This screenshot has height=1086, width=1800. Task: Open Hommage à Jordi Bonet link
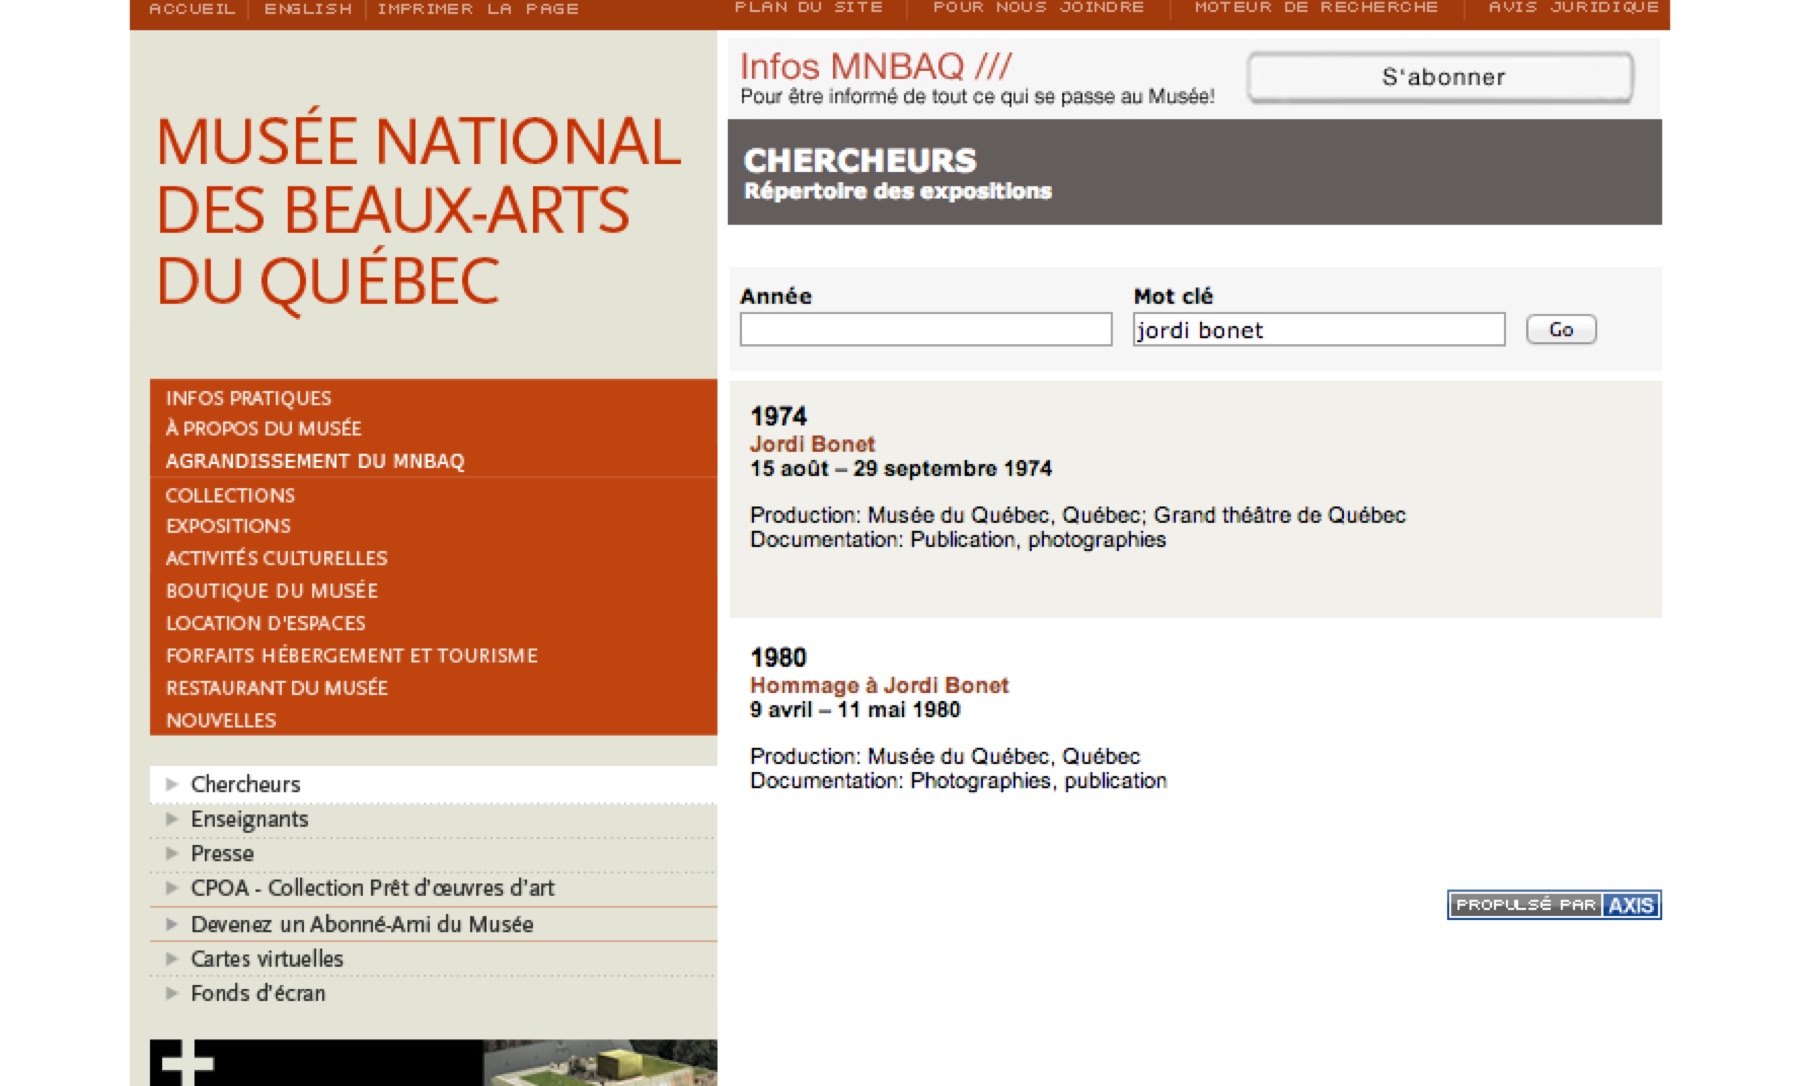[x=879, y=685]
